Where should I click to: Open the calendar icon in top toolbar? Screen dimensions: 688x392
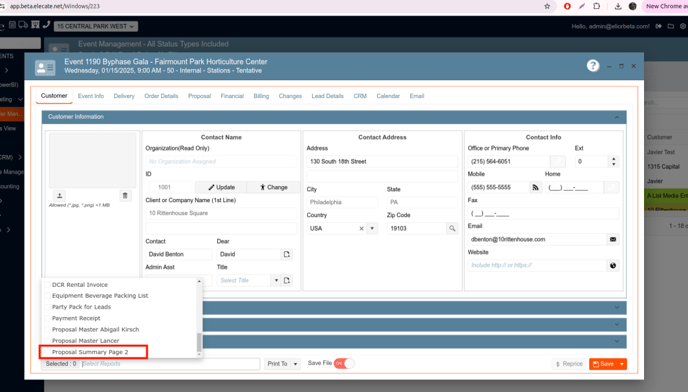(12, 25)
